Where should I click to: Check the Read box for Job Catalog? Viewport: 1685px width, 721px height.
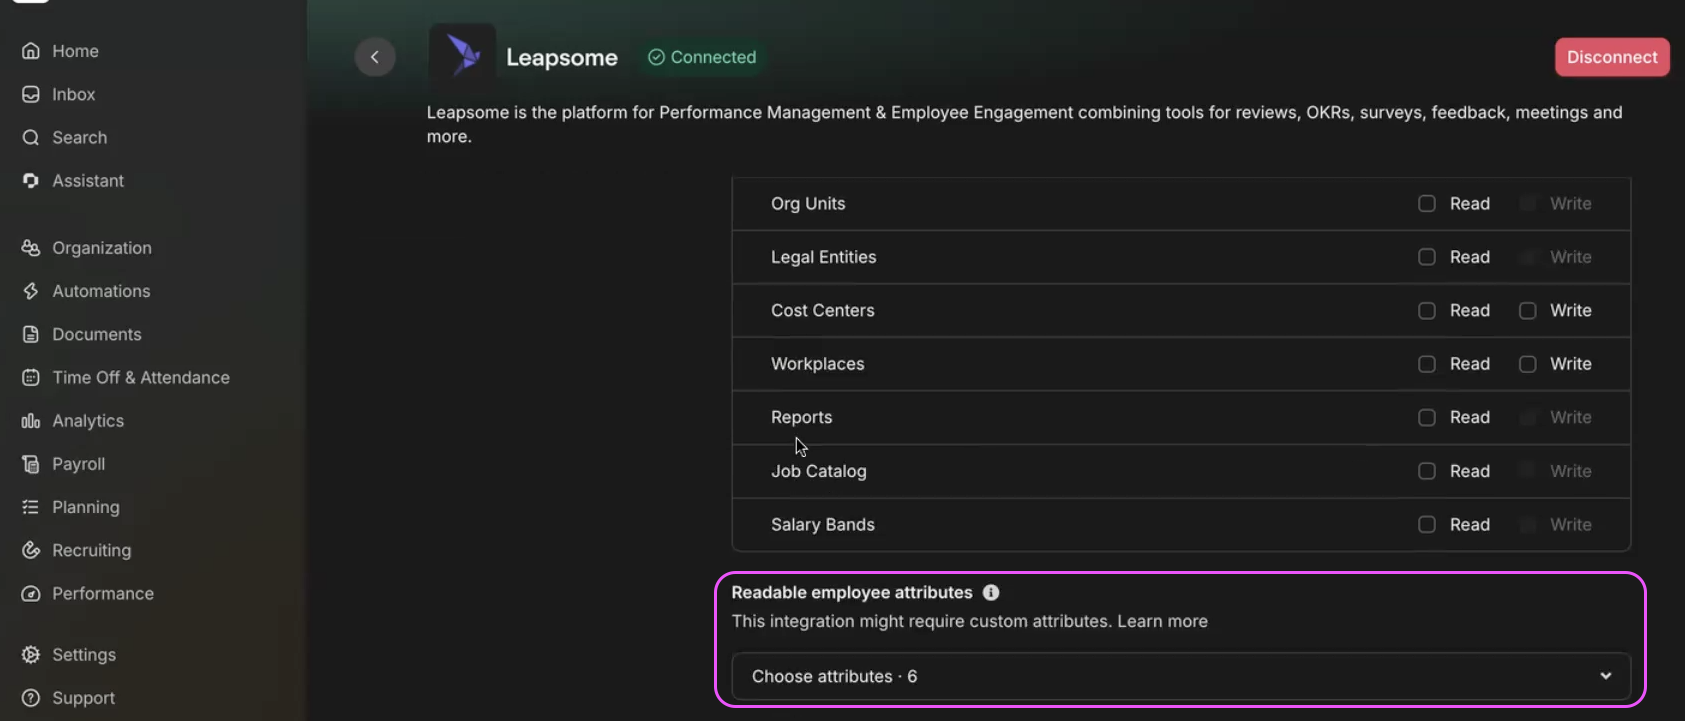(x=1427, y=471)
